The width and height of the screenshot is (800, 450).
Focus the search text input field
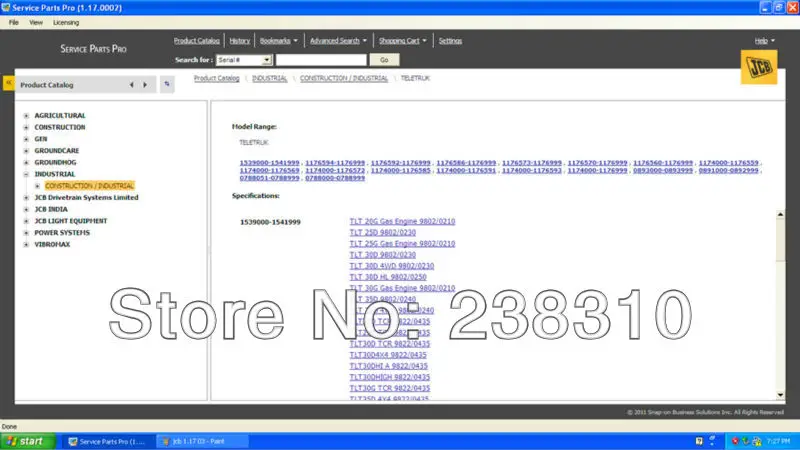[x=321, y=60]
